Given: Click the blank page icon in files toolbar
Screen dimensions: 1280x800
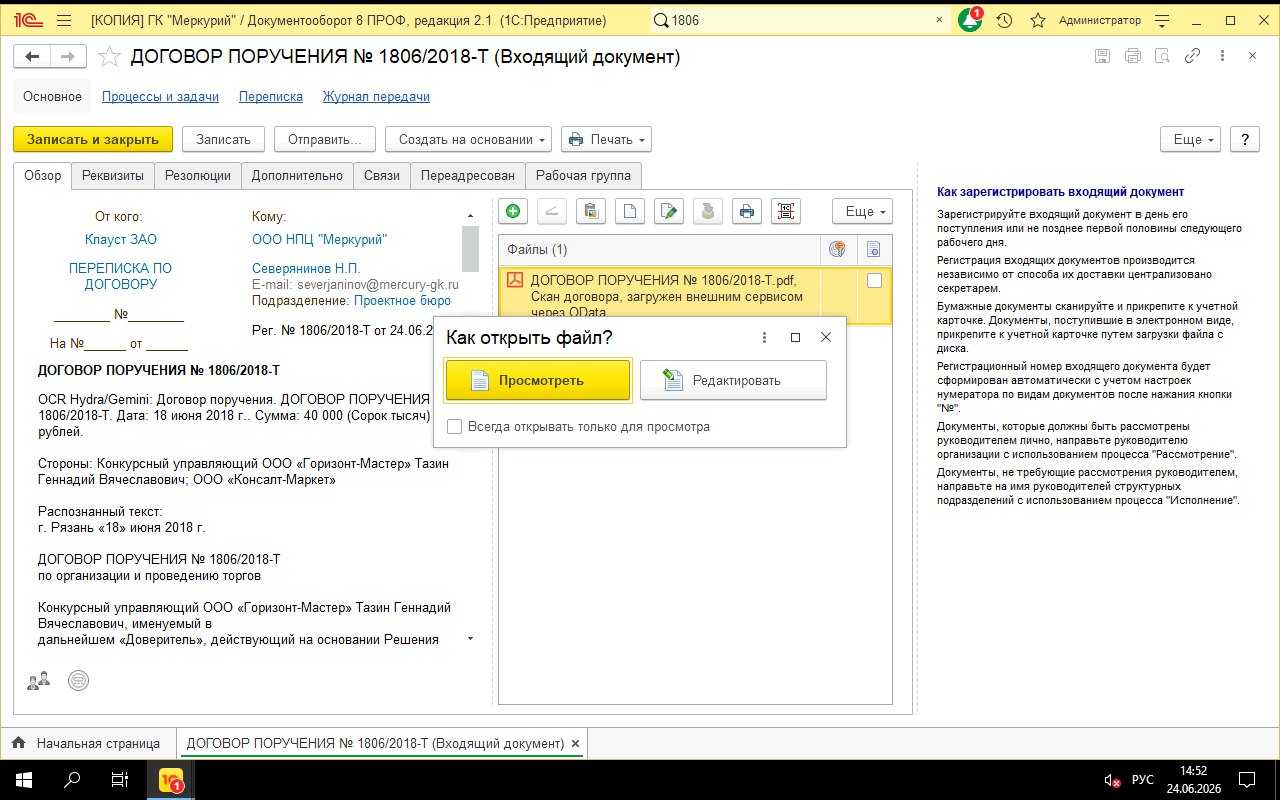Looking at the screenshot, I should (629, 211).
